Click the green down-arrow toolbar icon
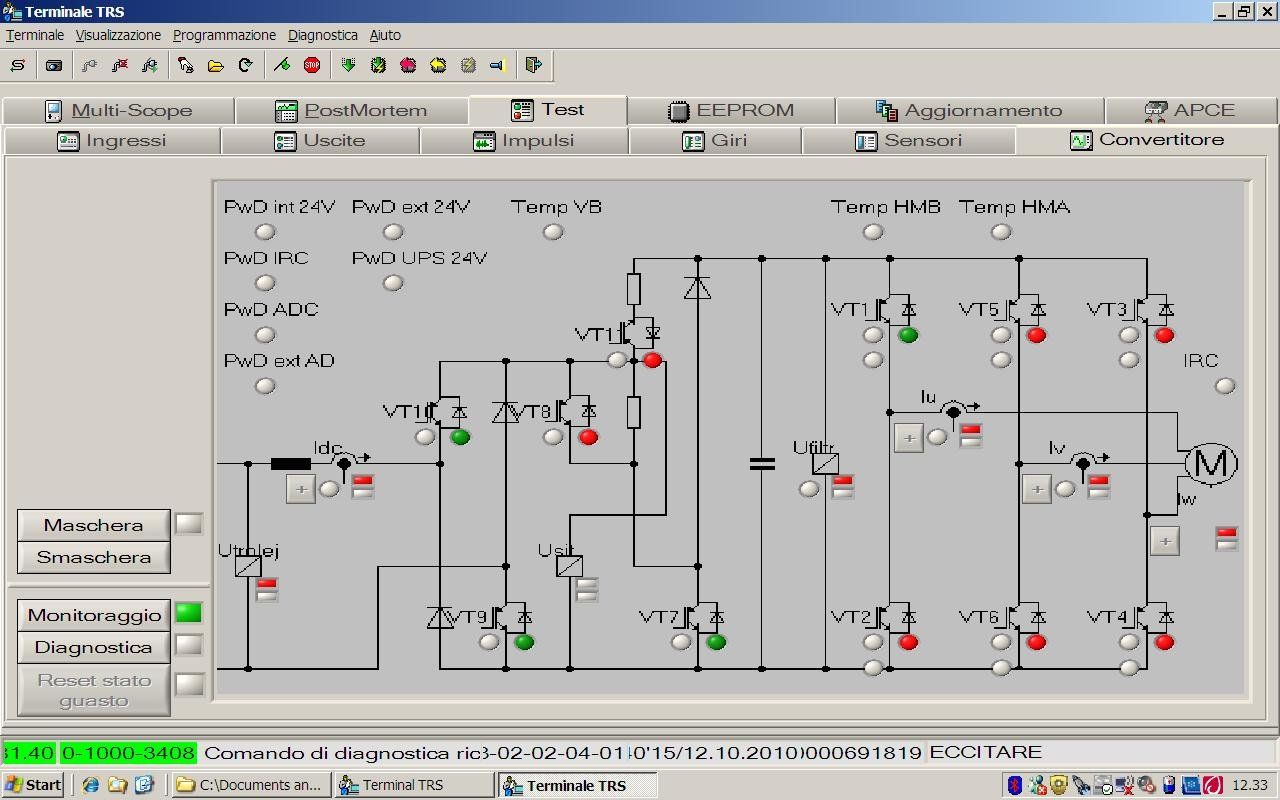 point(348,65)
